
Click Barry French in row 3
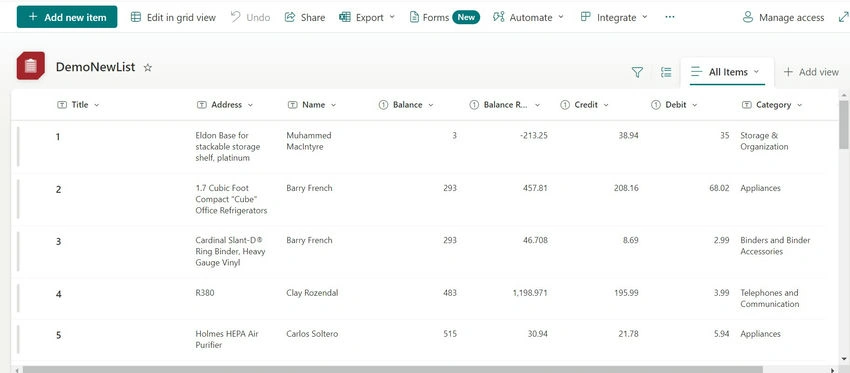point(309,240)
